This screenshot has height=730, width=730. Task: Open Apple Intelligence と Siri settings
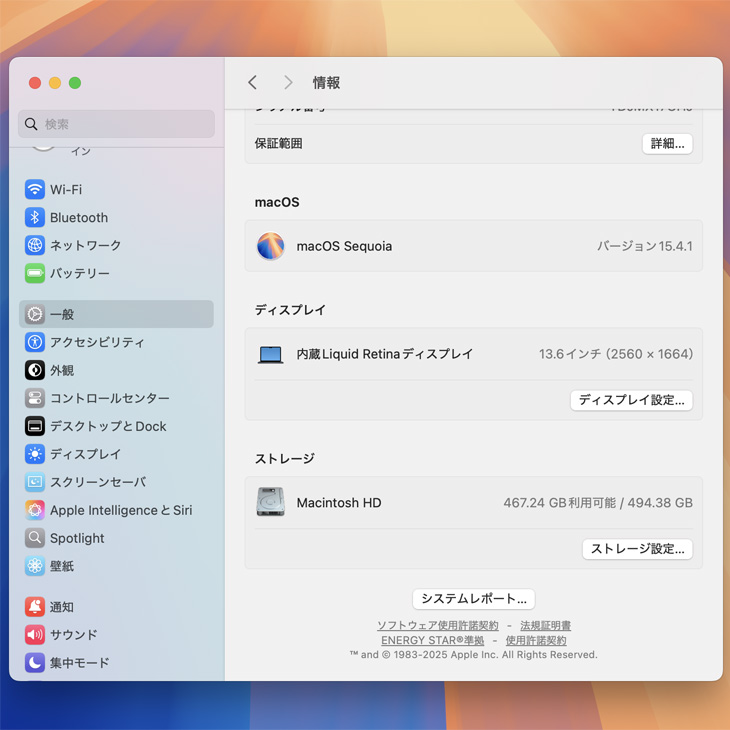tap(120, 510)
